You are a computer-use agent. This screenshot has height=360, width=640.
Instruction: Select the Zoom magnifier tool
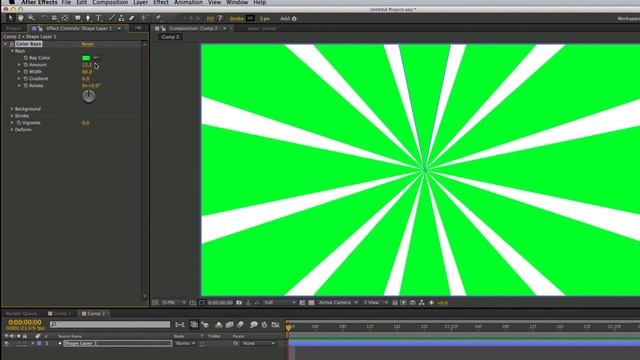point(31,18)
